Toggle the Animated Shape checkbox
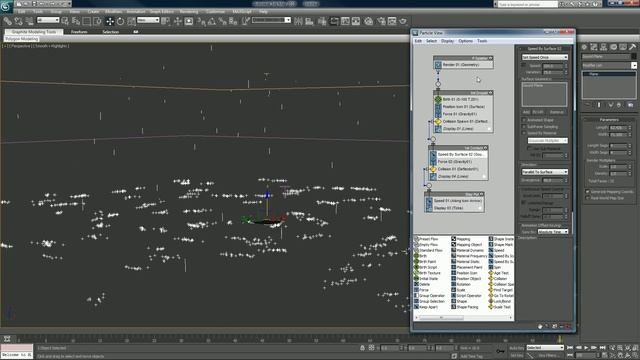The image size is (640, 360). click(524, 120)
